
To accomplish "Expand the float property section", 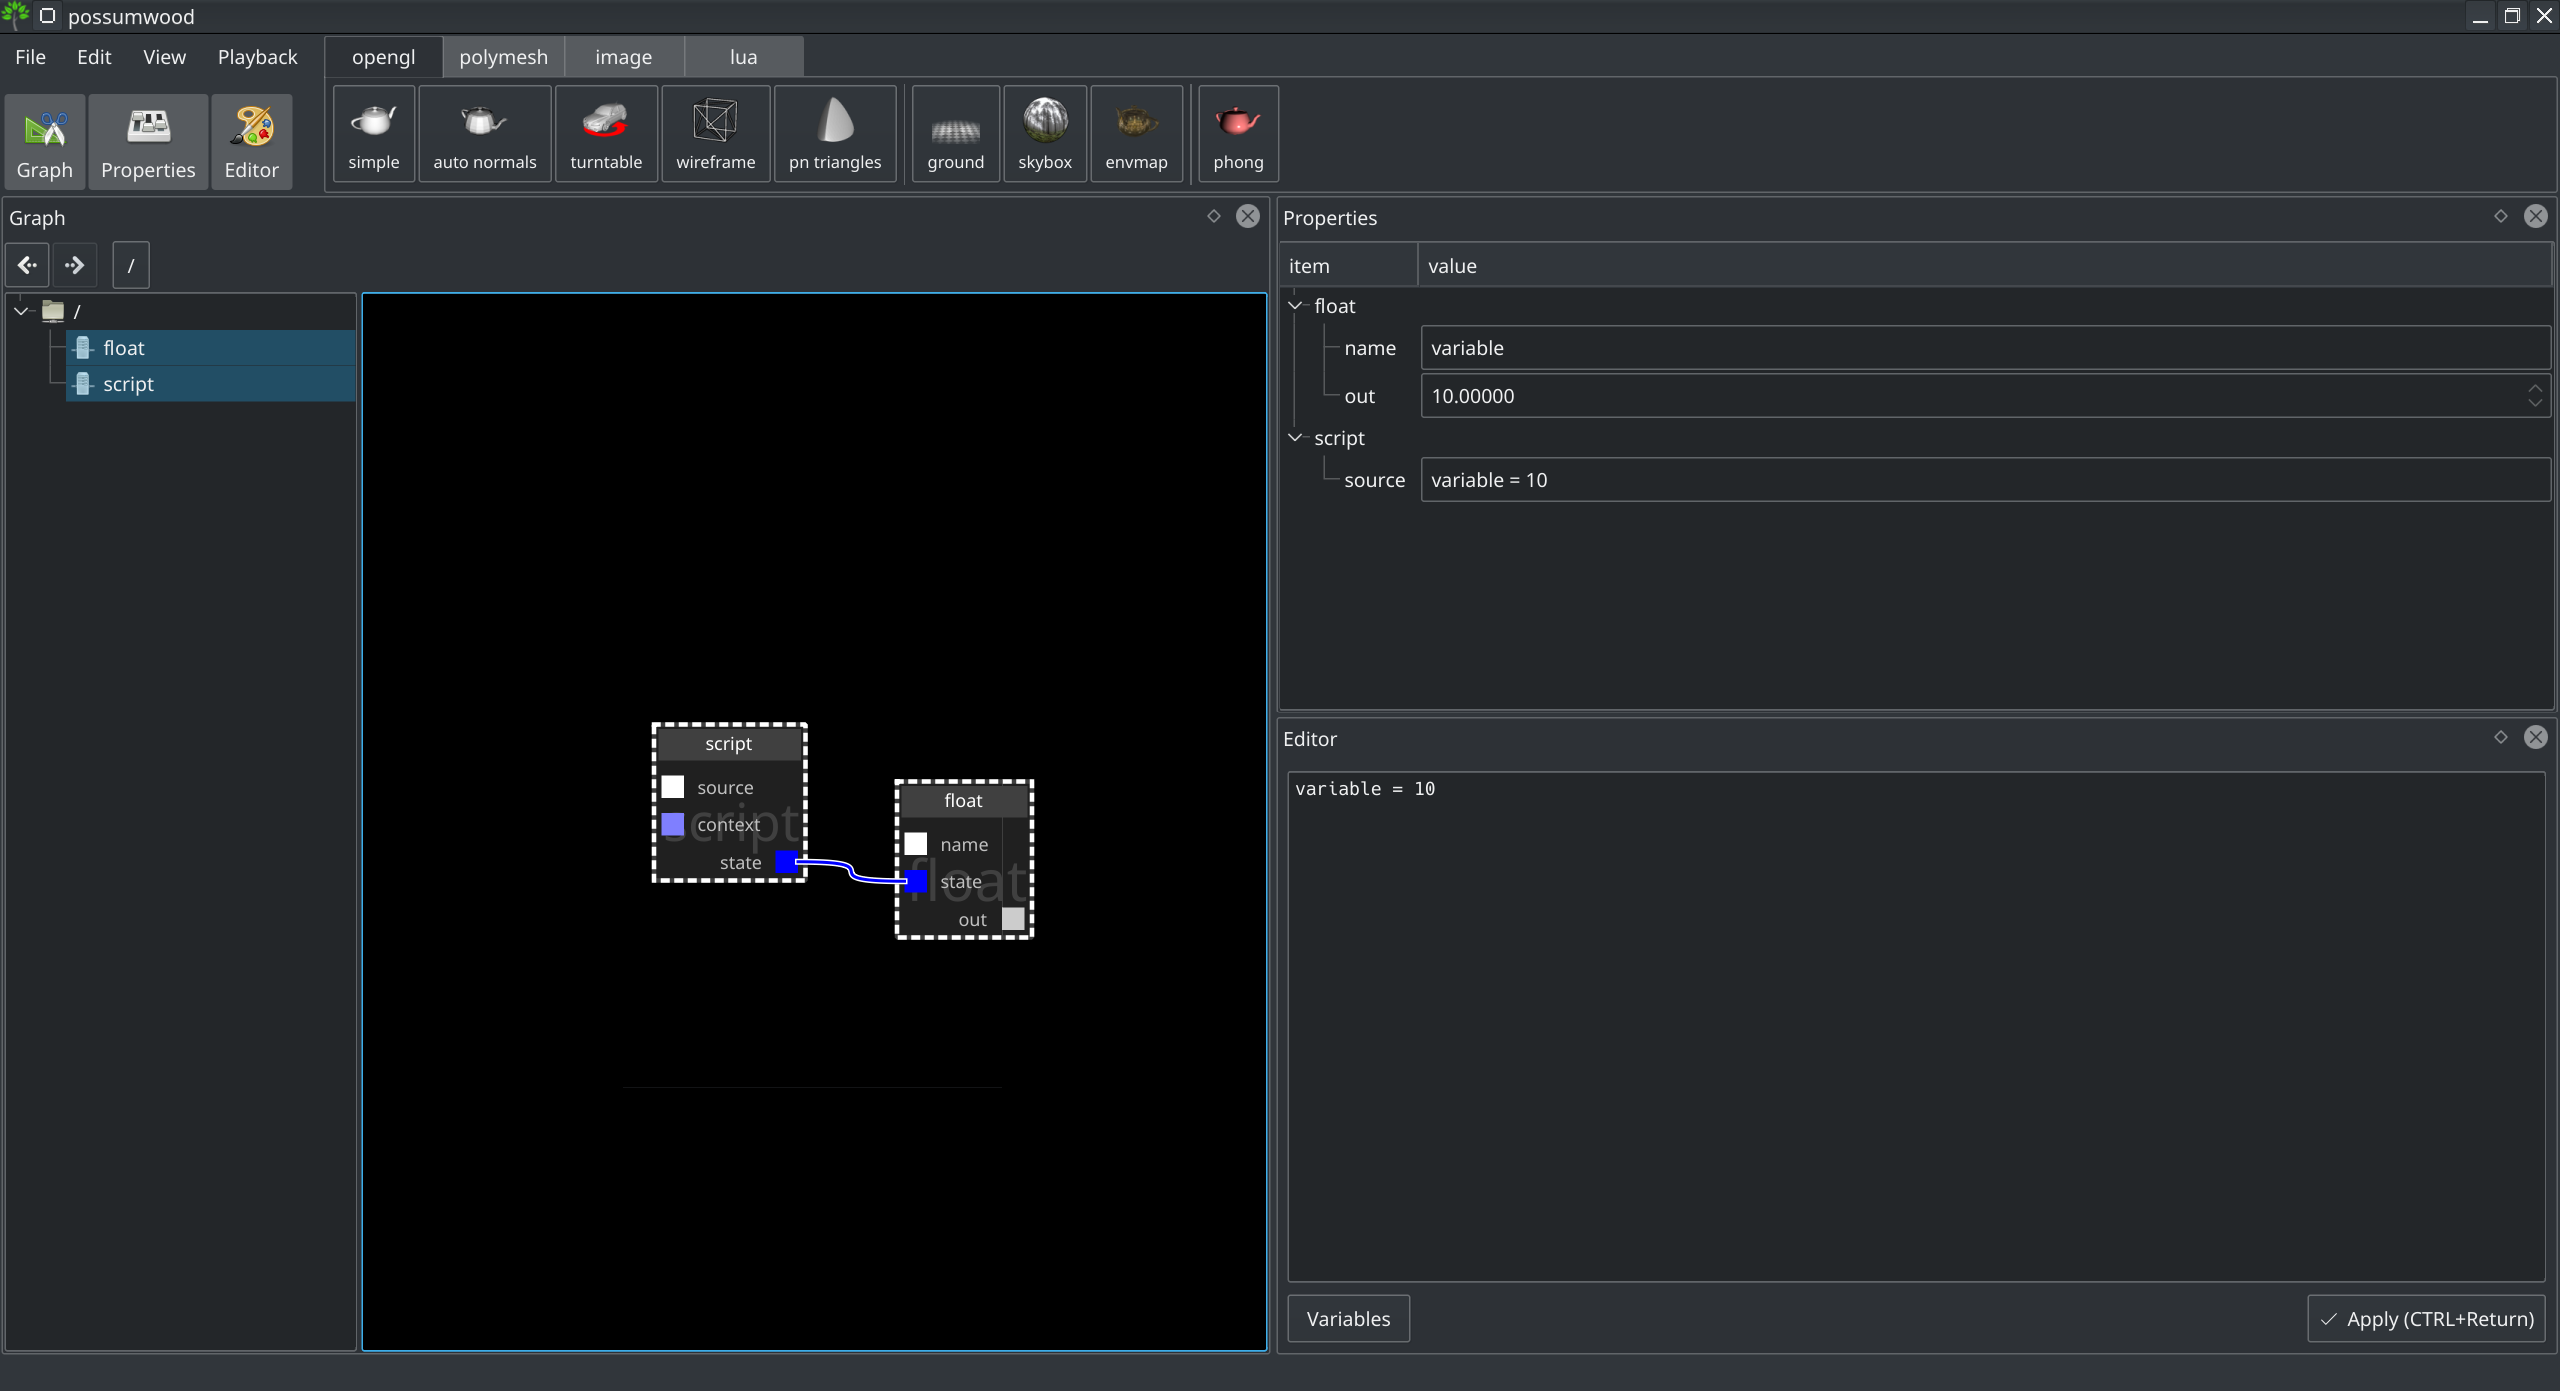I will (1296, 305).
